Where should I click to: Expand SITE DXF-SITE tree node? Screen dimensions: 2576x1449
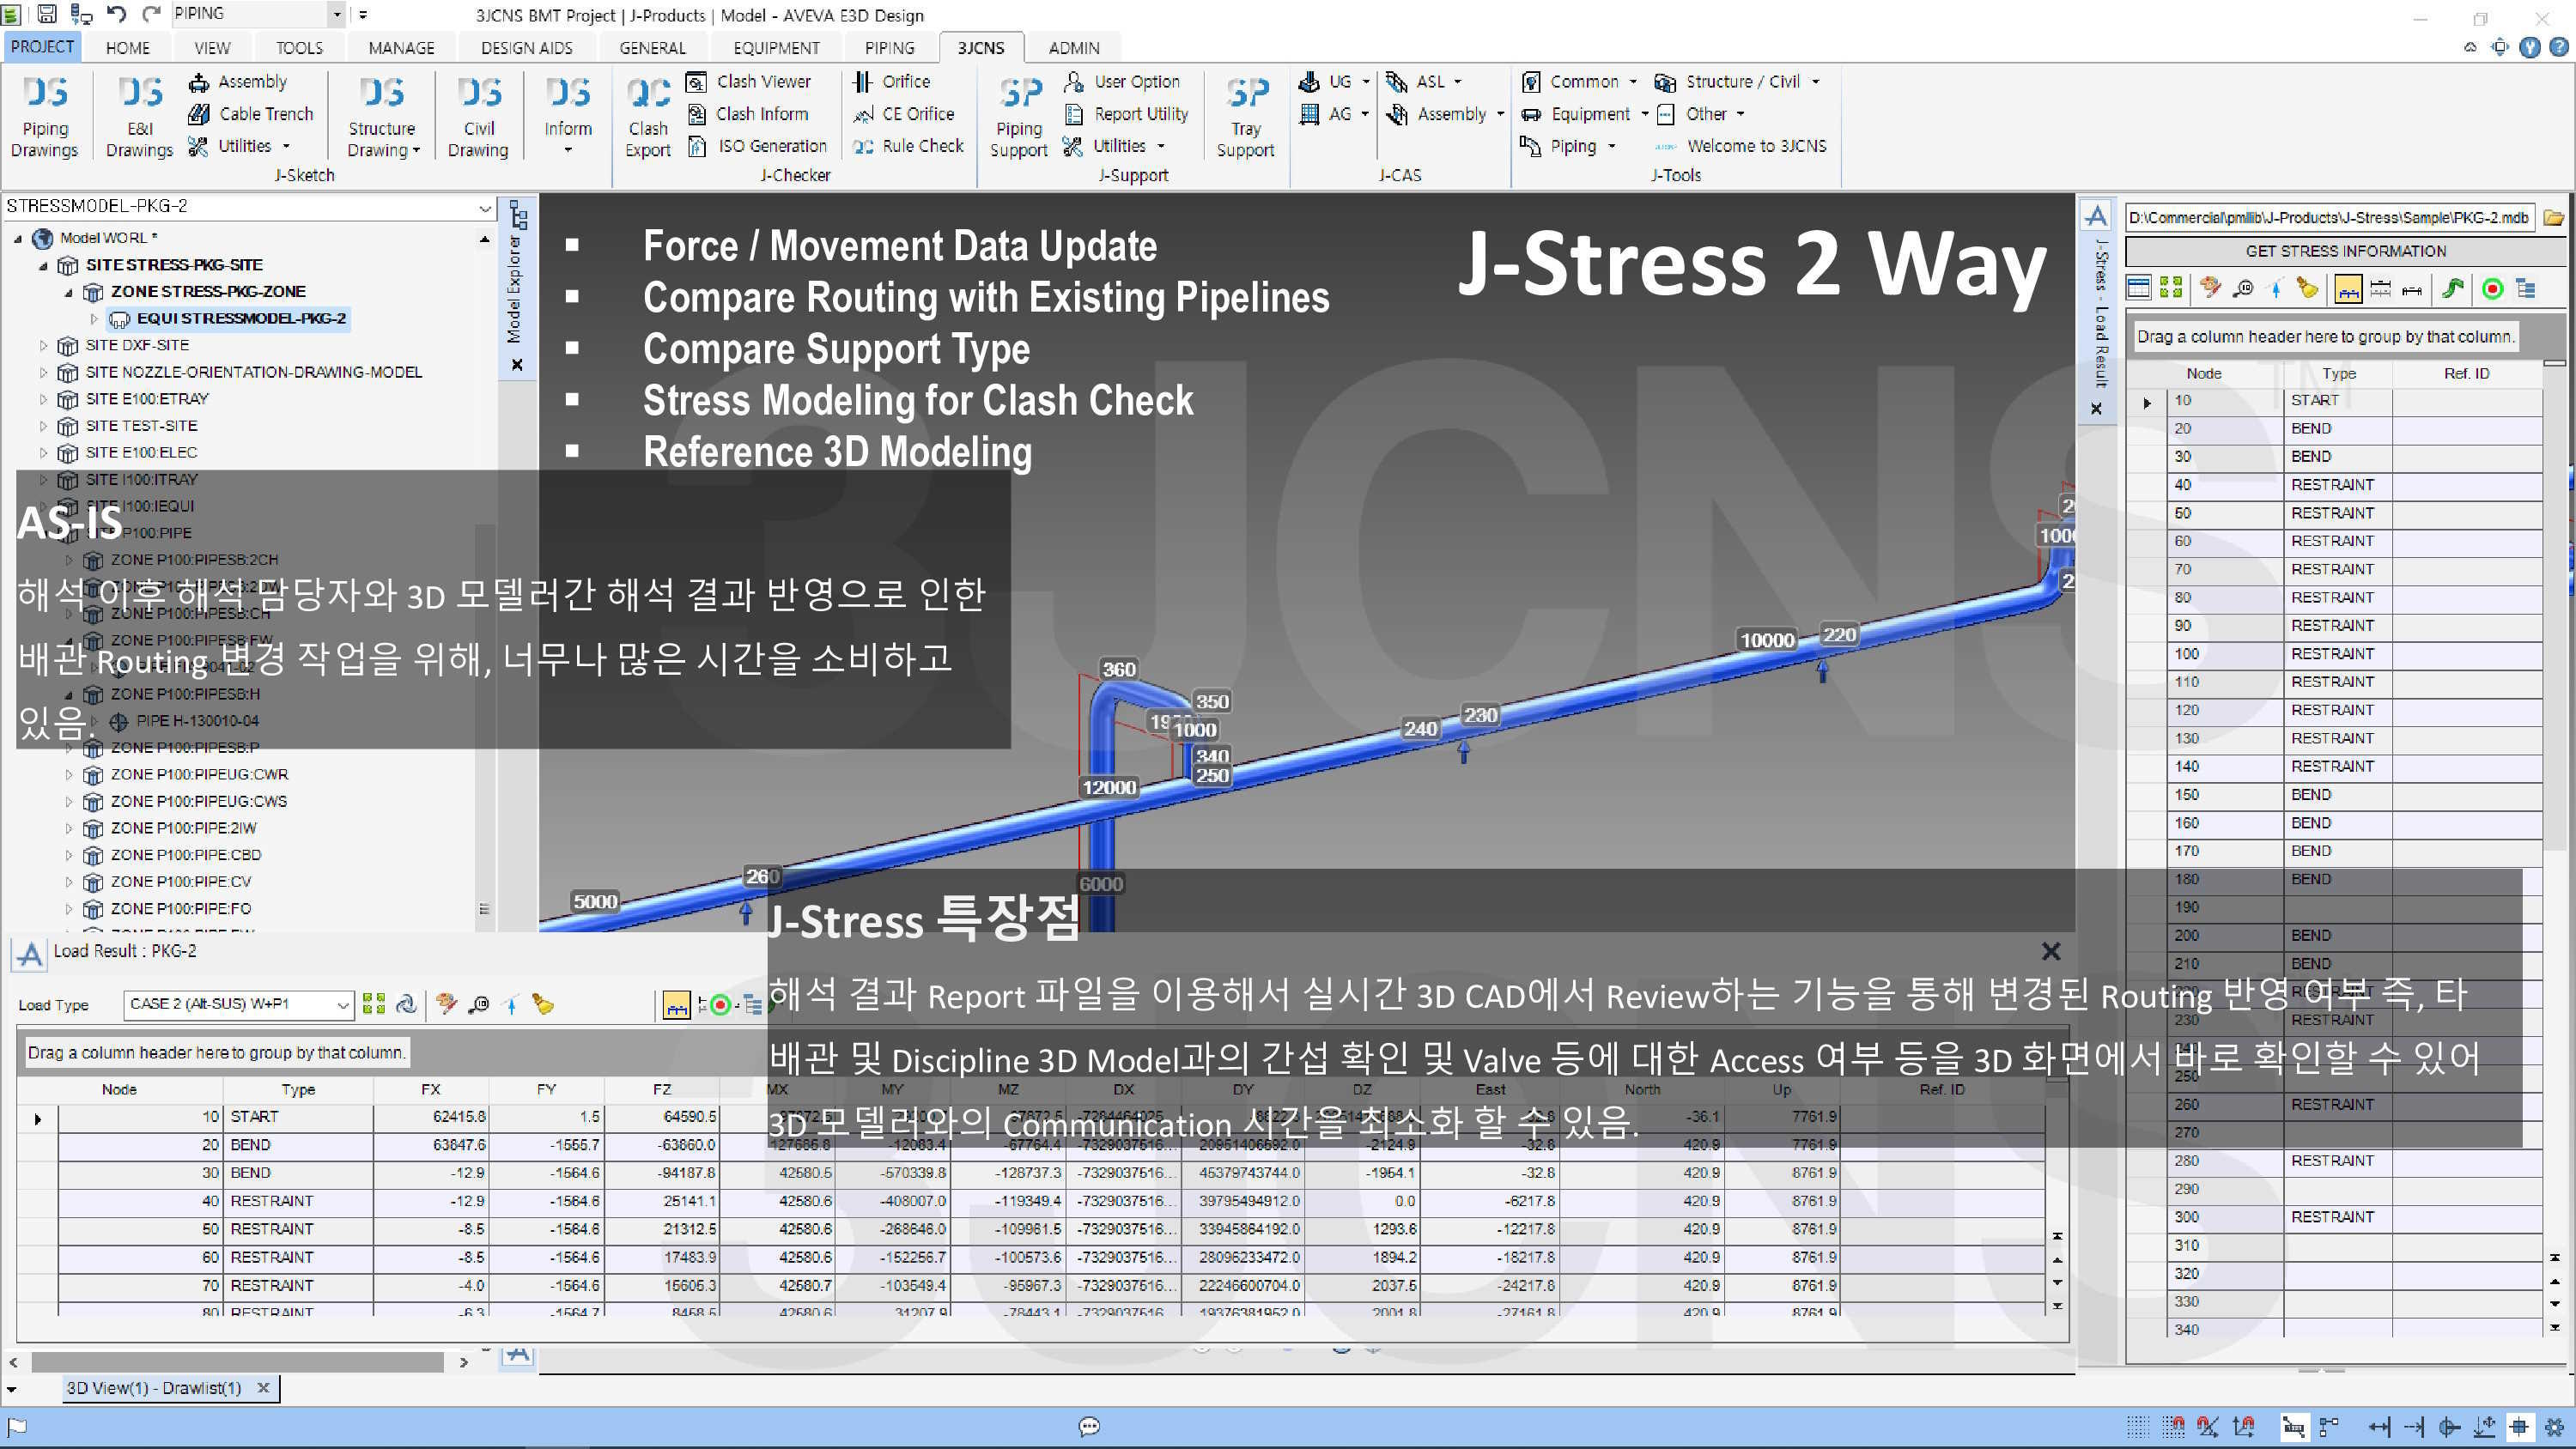pos(44,345)
